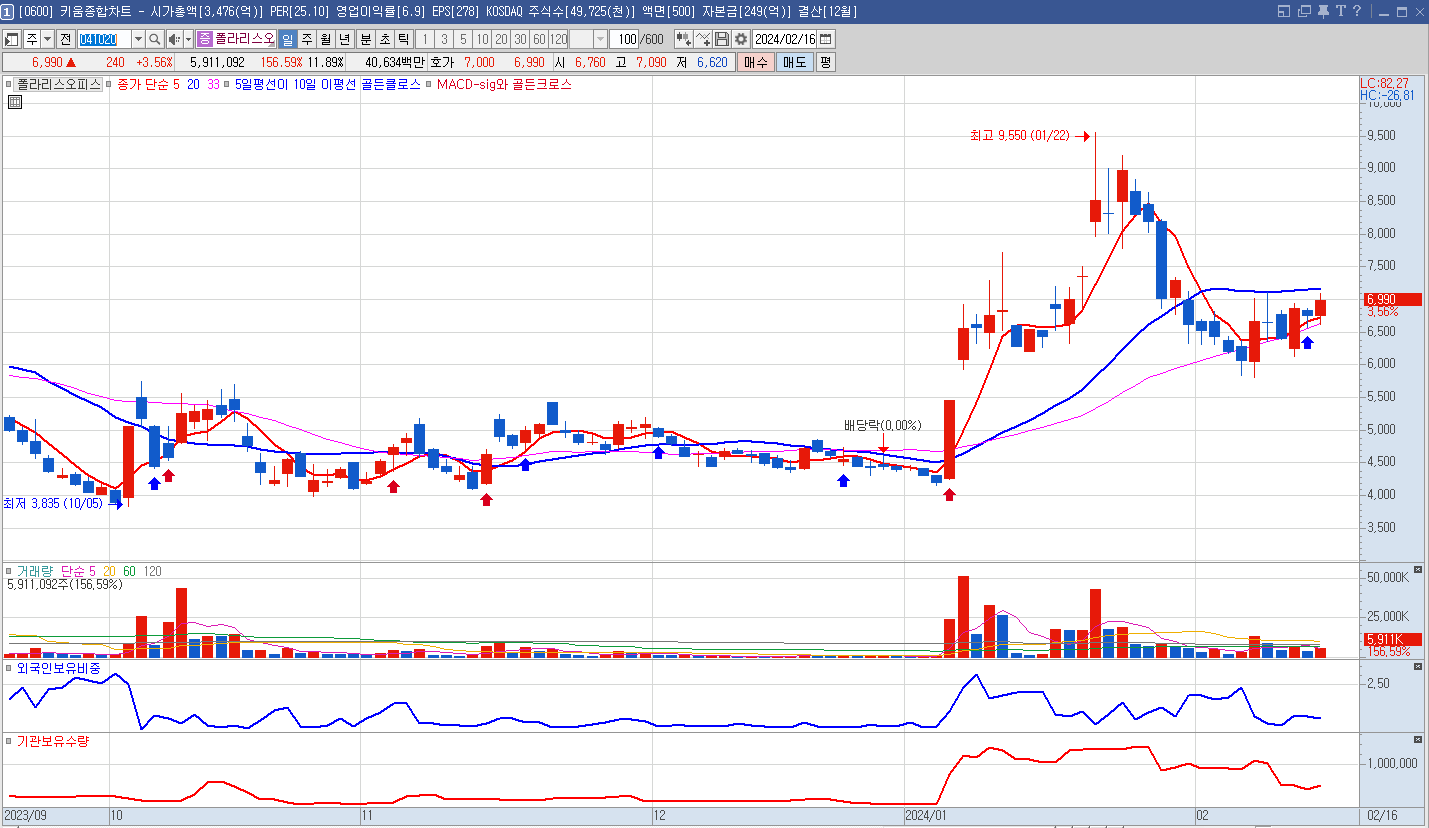
Task: Click the 매도 sell button
Action: point(794,62)
